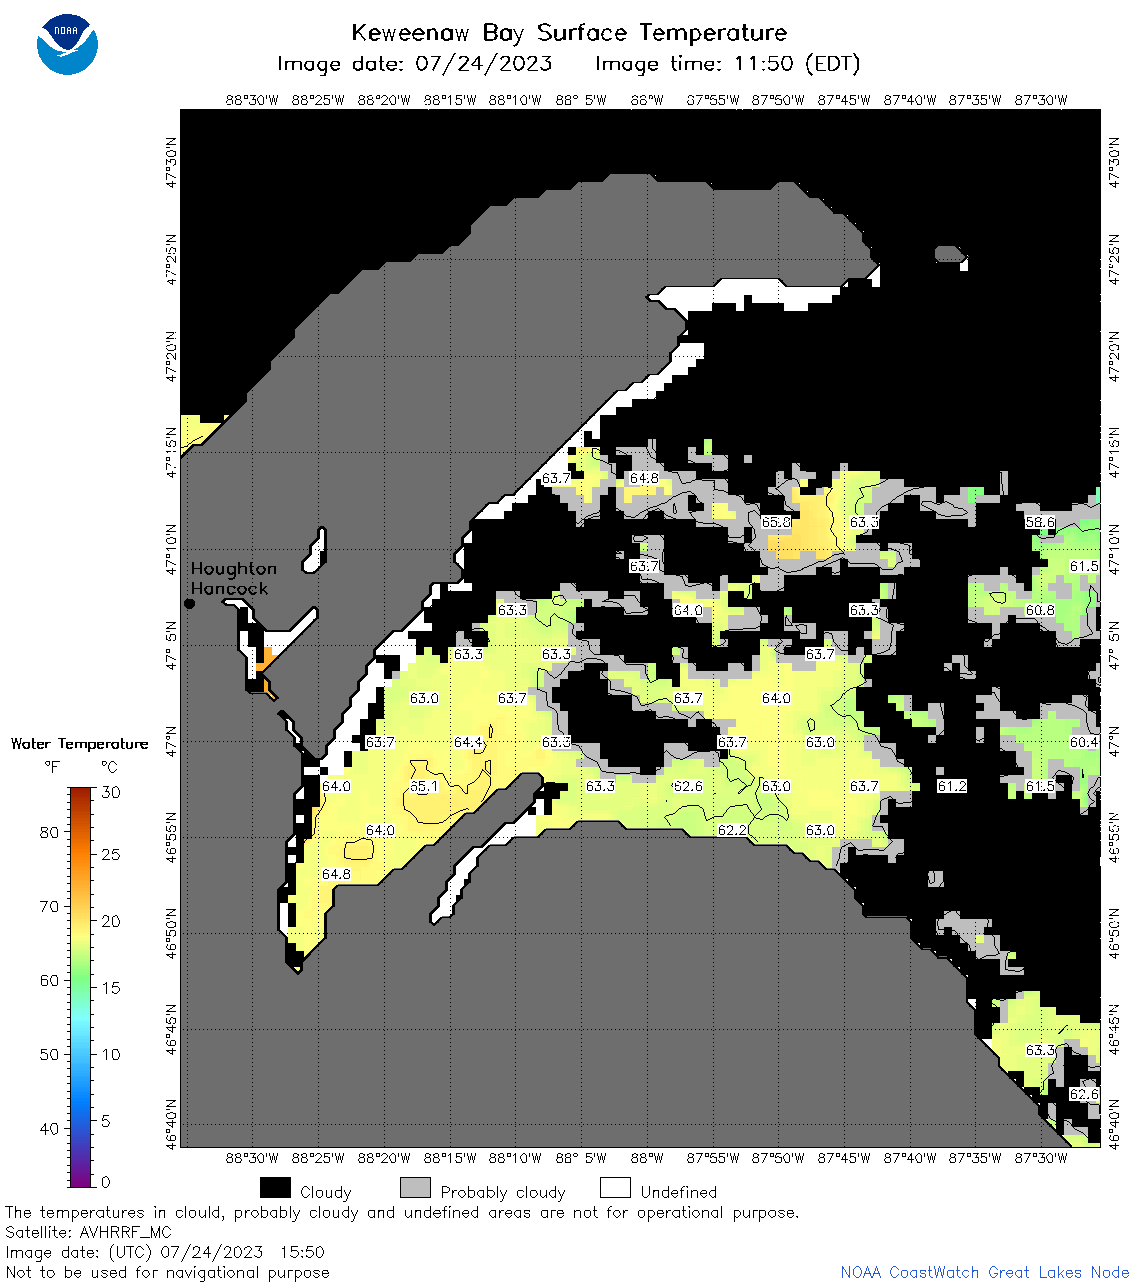
Task: Click the 50 Fahrenheit tick on the scale
Action: [x=49, y=1054]
